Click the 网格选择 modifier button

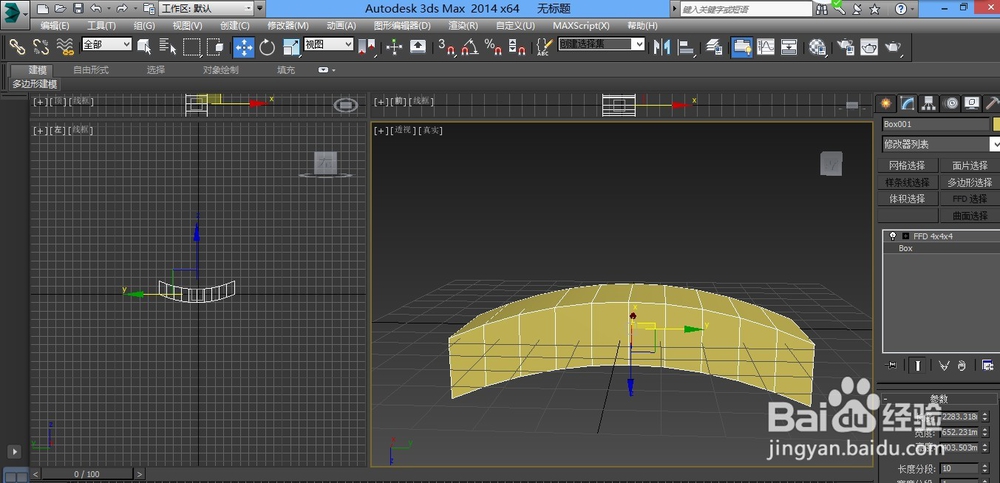907,165
